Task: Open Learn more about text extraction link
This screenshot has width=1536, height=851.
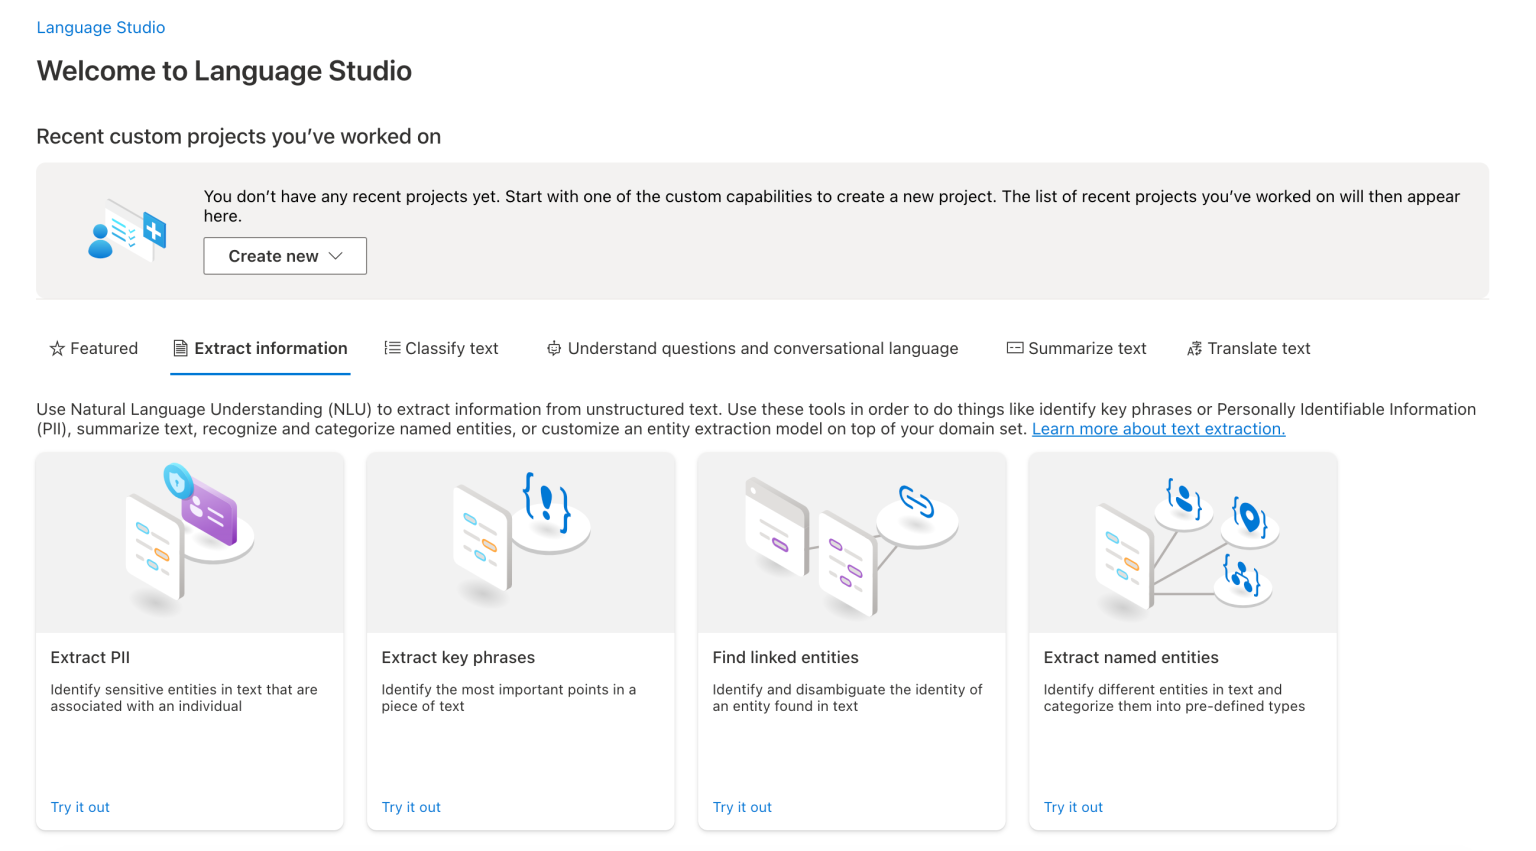Action: click(1158, 428)
